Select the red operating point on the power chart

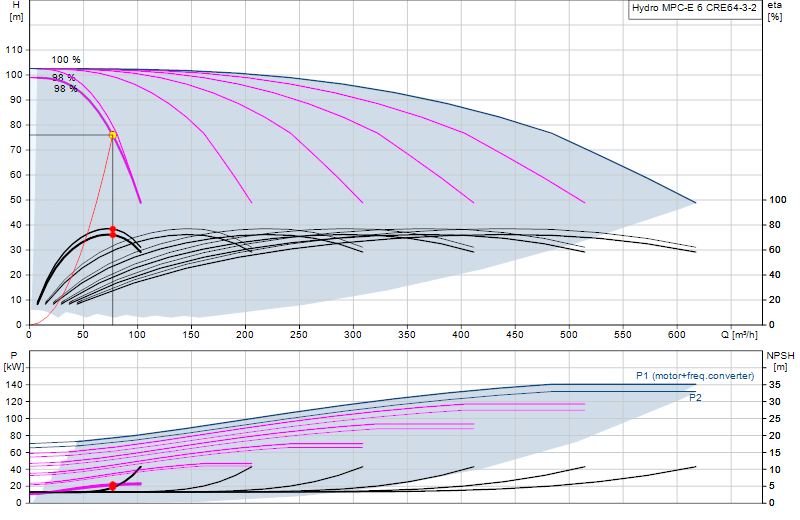coord(113,486)
